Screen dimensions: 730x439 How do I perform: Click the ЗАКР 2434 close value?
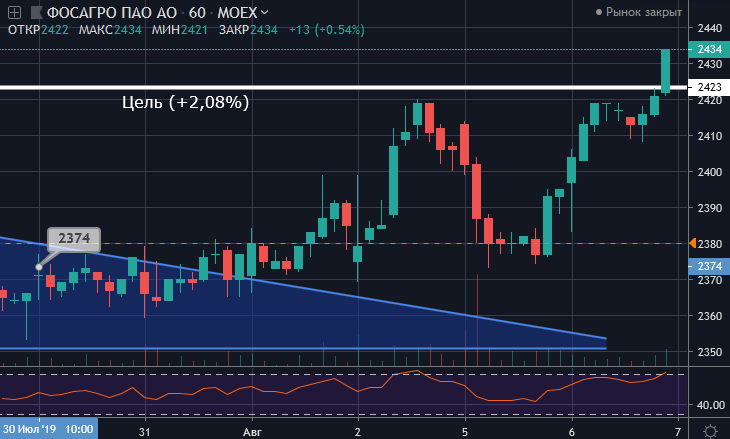tap(248, 30)
